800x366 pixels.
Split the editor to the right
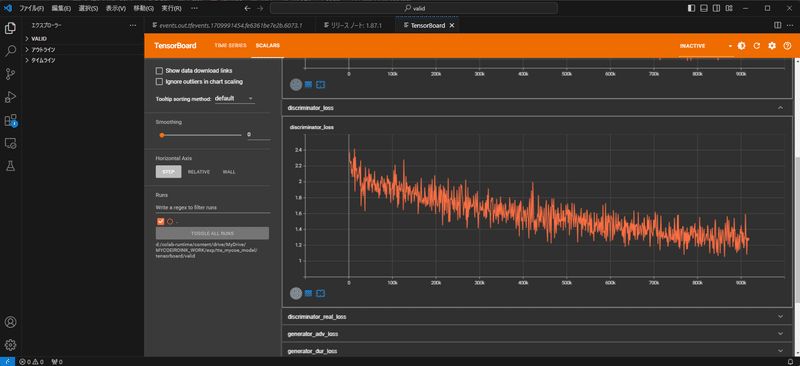tap(778, 25)
